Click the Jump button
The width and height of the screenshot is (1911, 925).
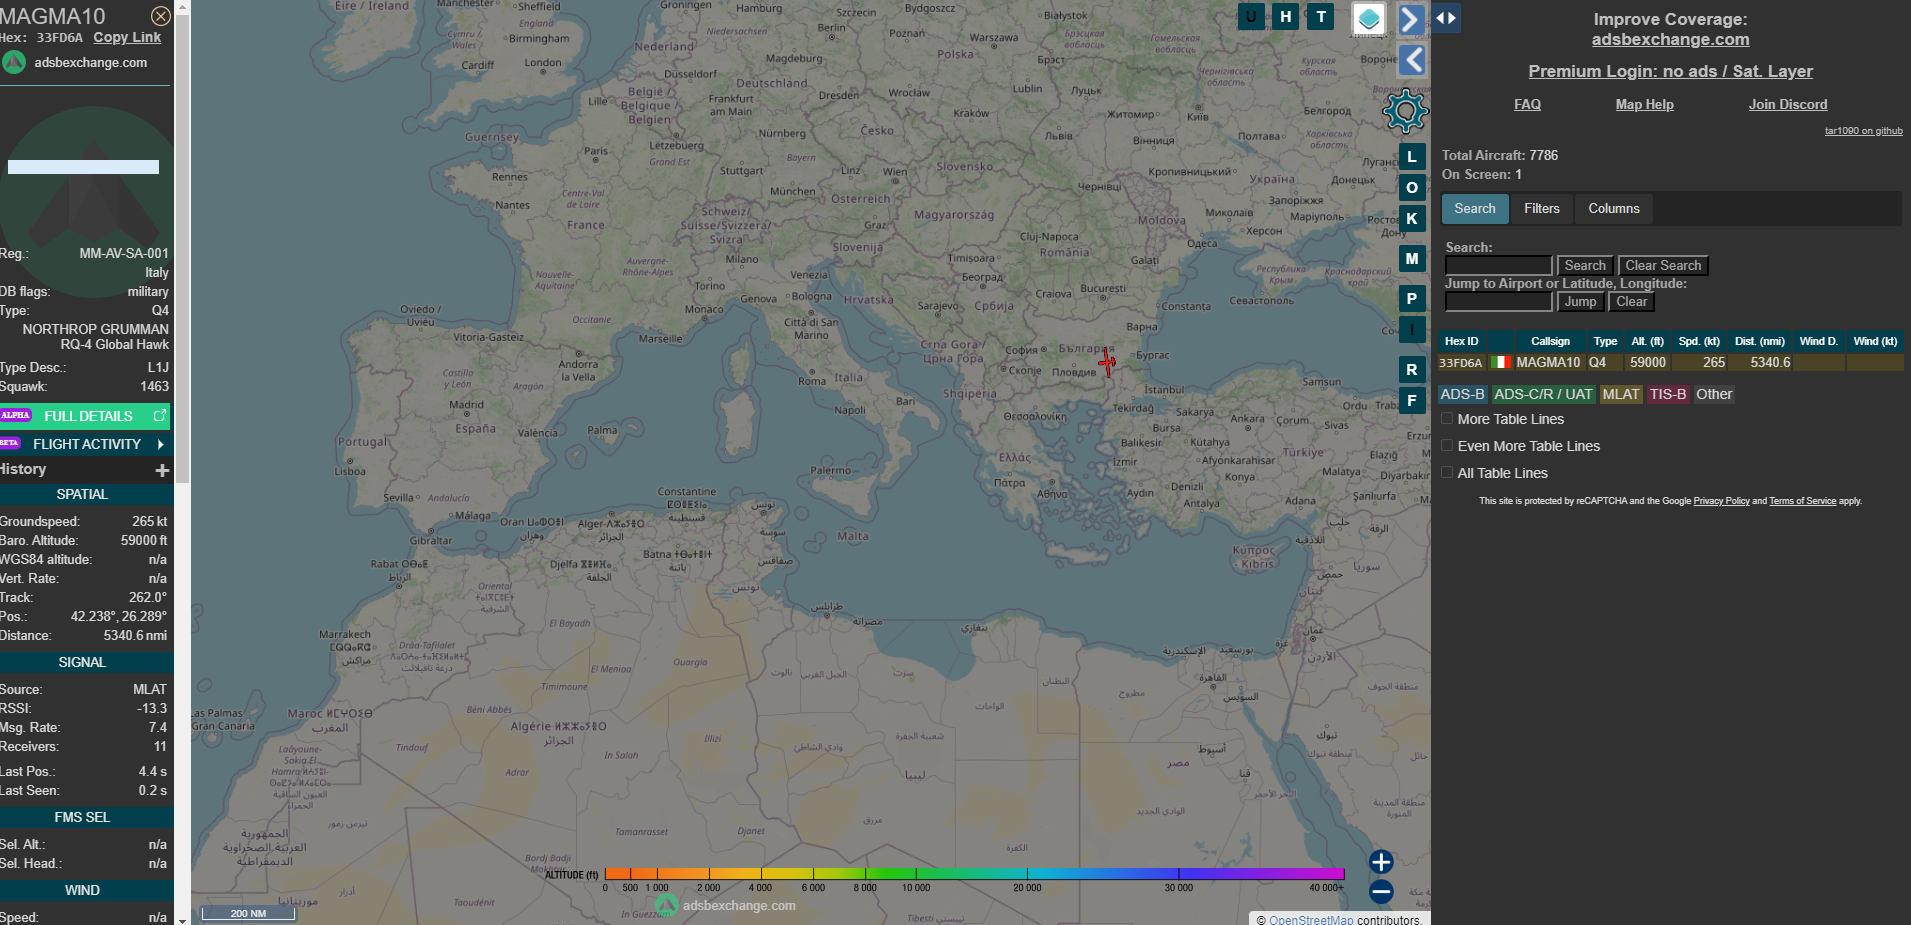(x=1580, y=302)
